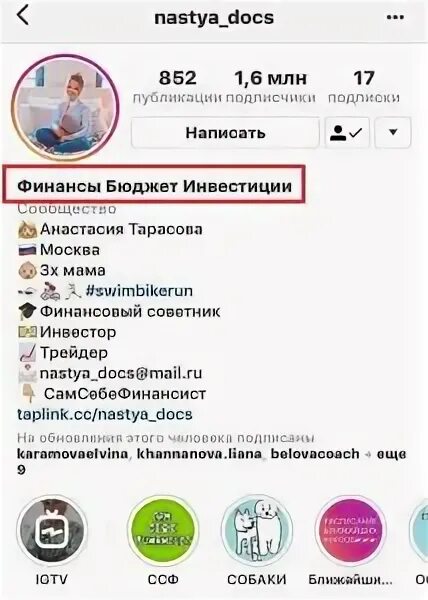The width and height of the screenshot is (428, 600).
Task: View the 852 публикации count
Action: click(x=177, y=86)
